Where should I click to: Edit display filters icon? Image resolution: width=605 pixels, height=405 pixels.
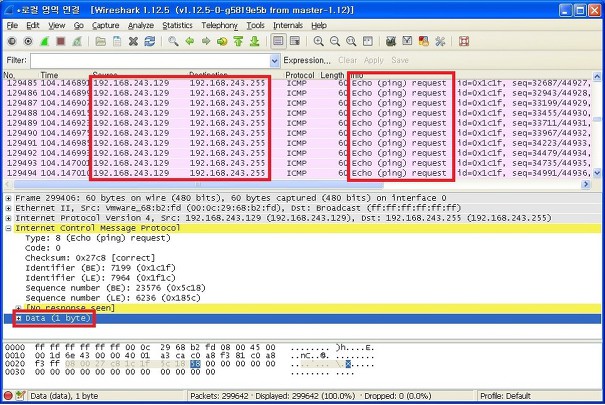[407, 41]
